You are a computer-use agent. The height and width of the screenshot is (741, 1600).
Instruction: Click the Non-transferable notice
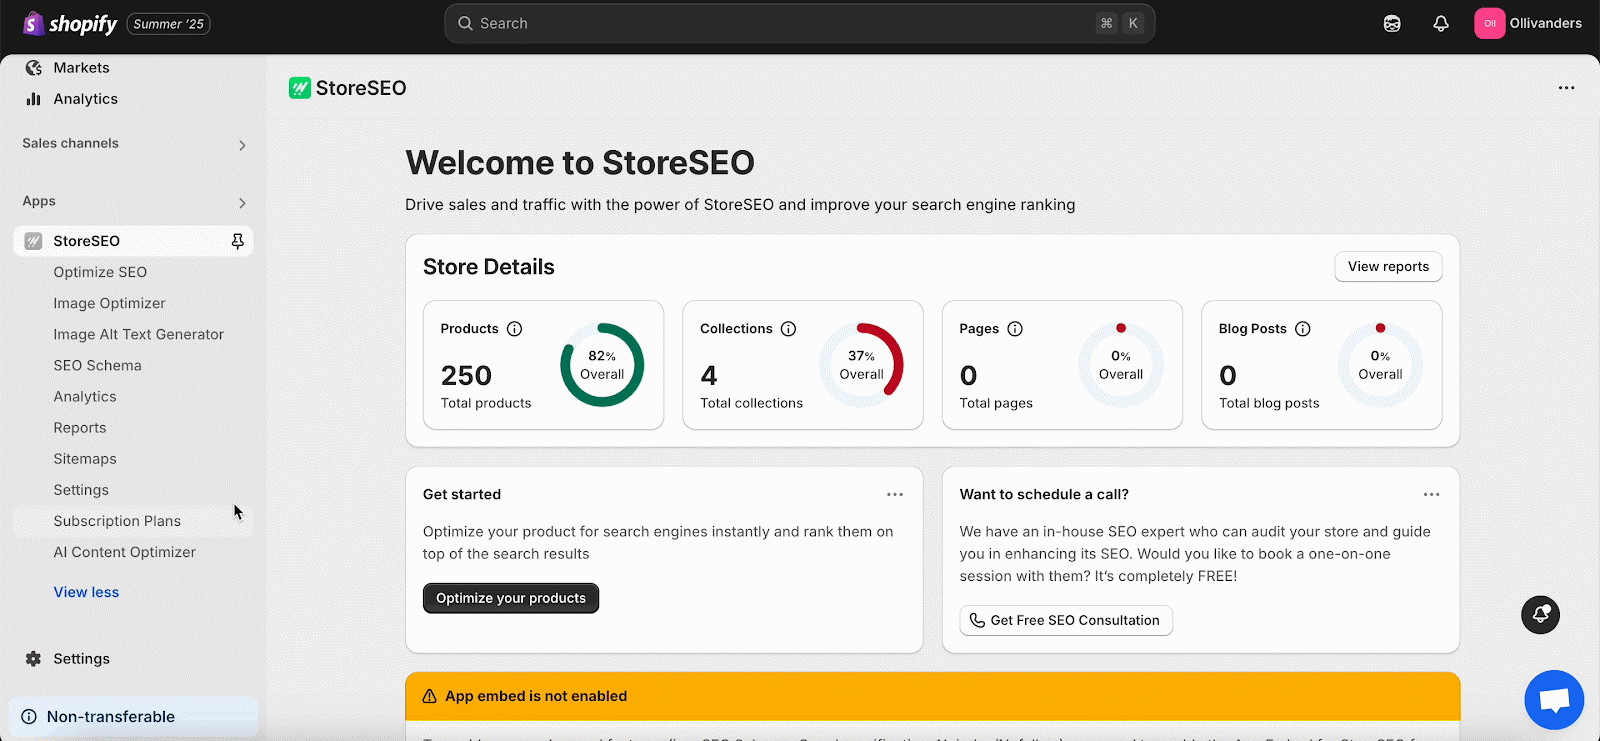134,717
